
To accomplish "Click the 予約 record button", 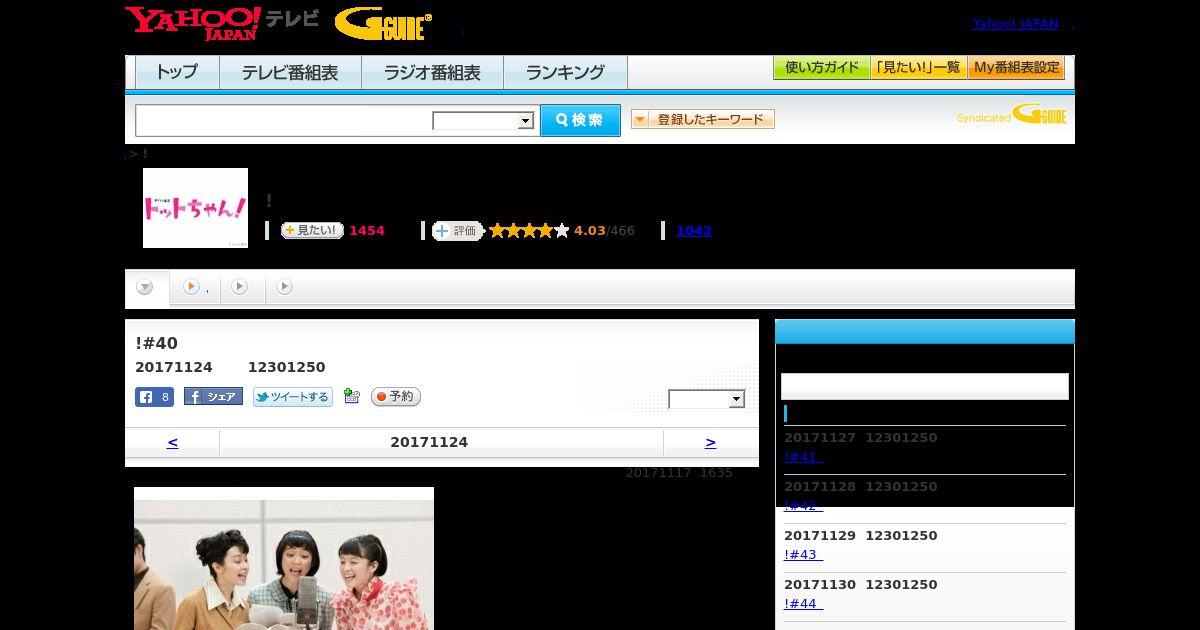I will click(396, 397).
